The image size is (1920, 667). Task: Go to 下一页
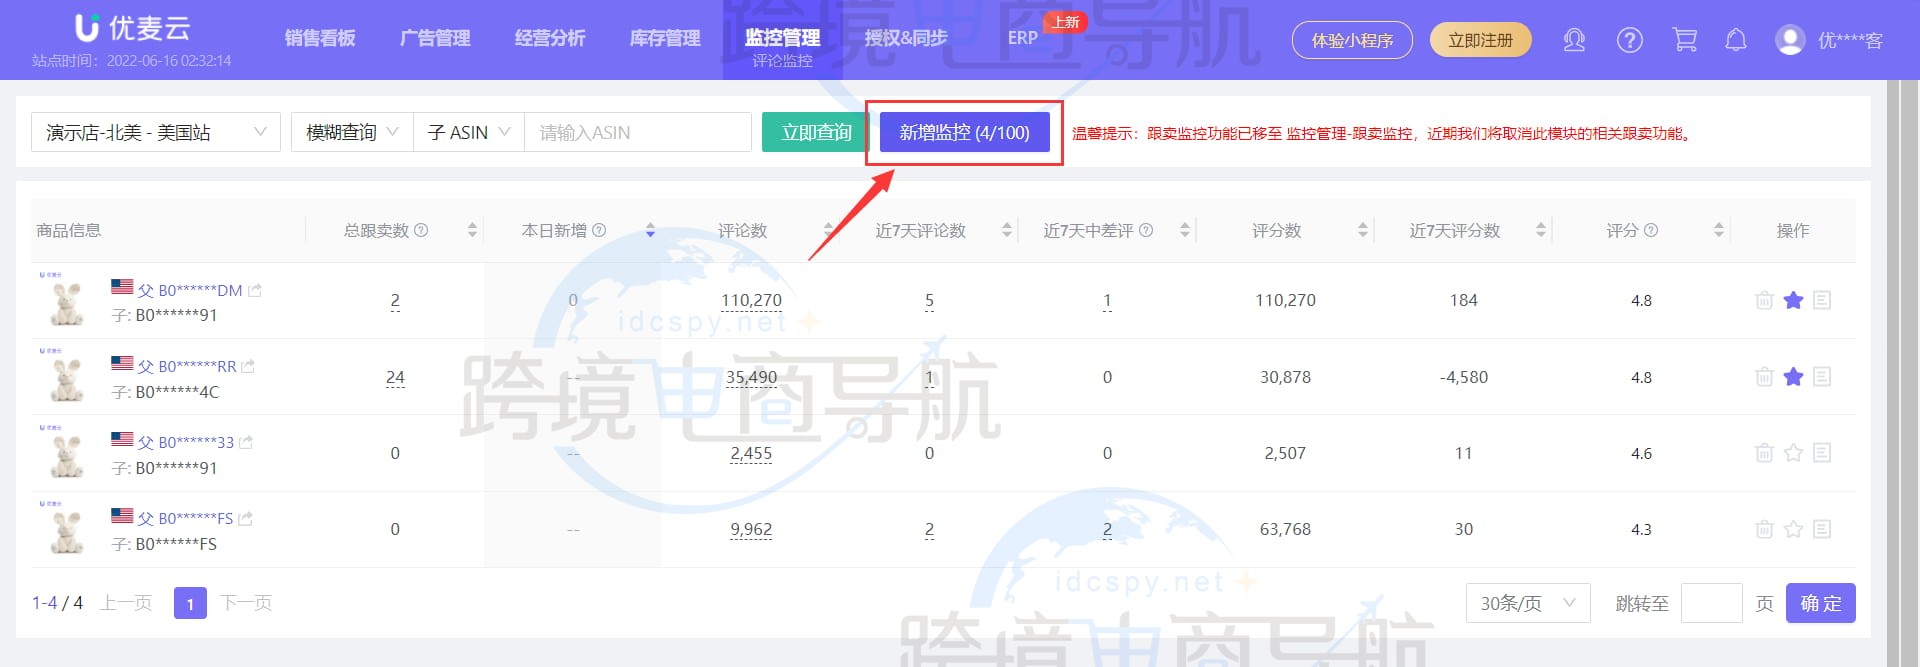[x=246, y=603]
